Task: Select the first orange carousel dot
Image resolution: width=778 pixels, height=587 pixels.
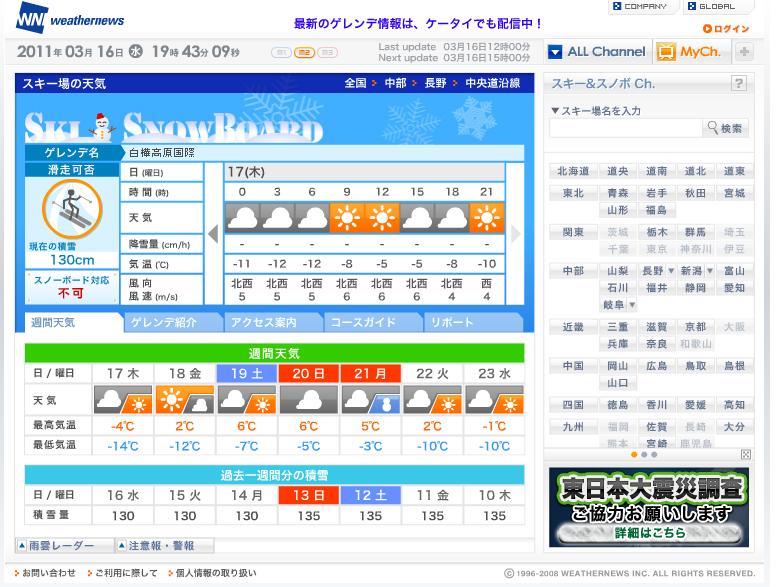Action: coord(634,455)
